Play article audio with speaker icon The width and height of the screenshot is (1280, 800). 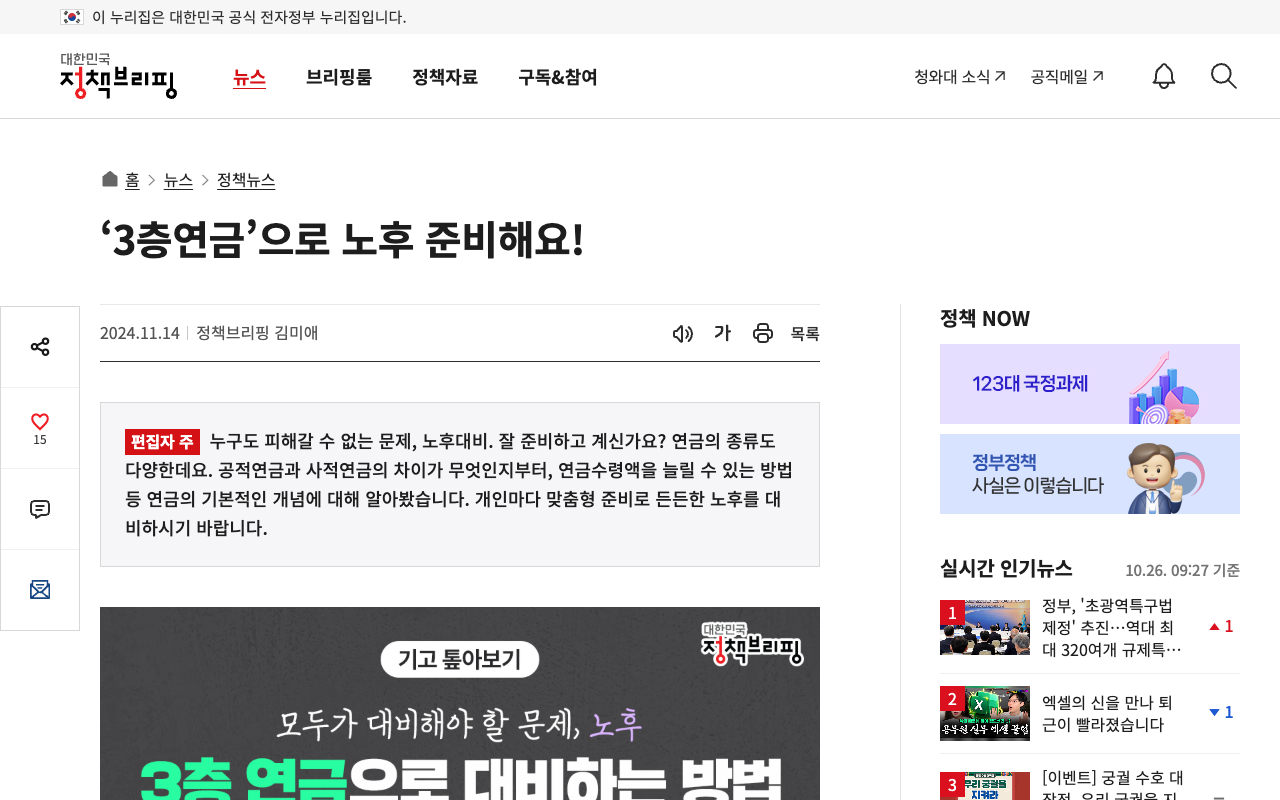[683, 333]
